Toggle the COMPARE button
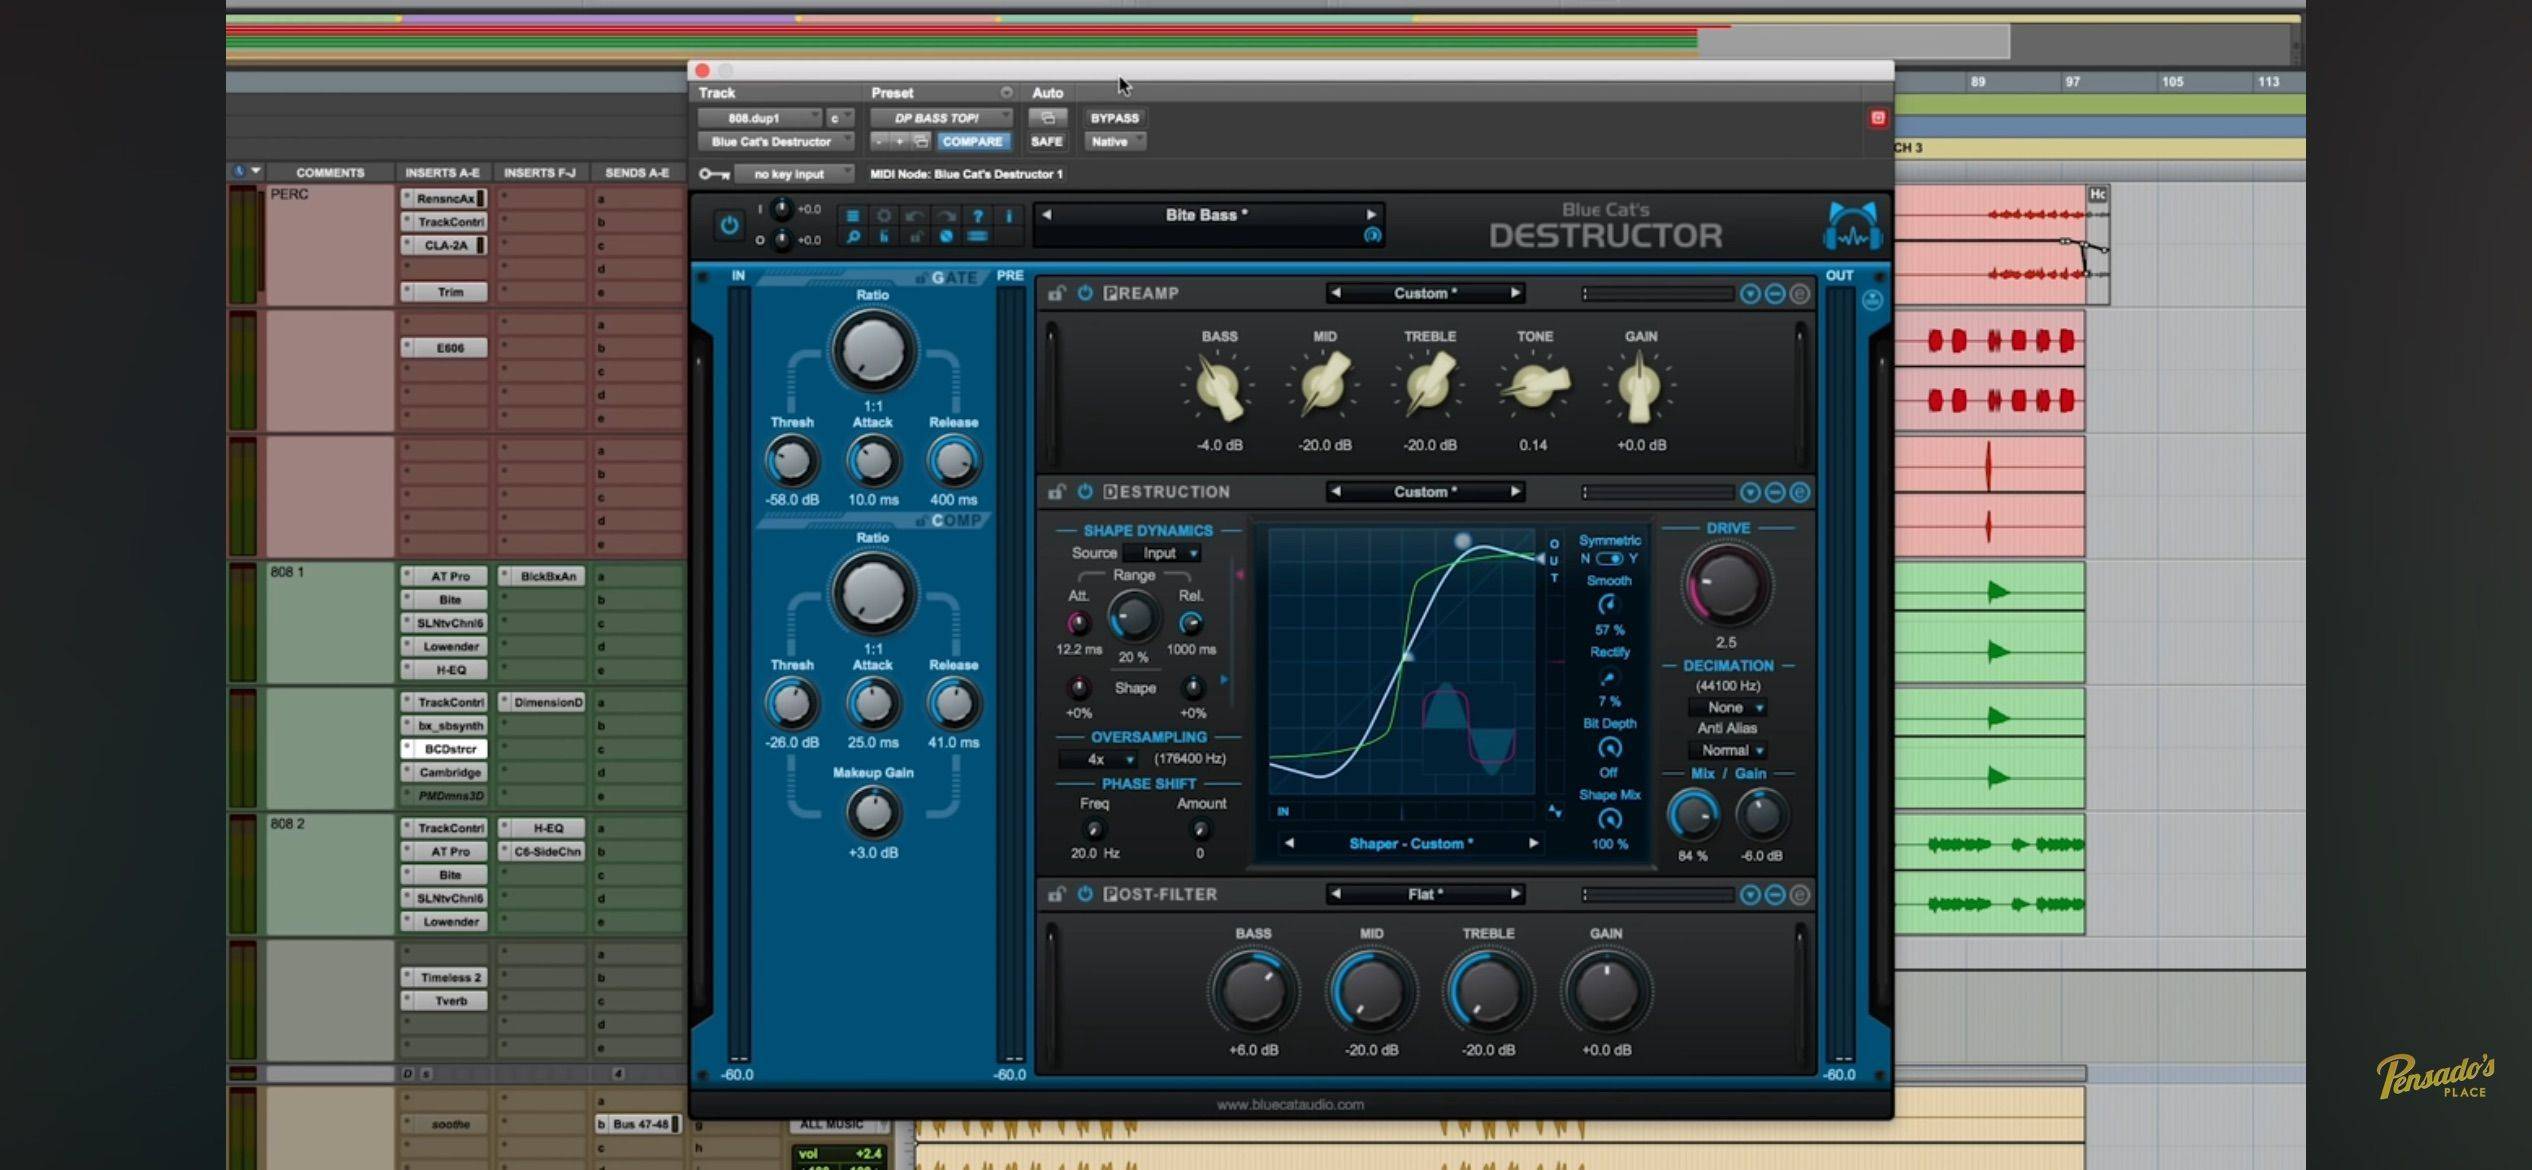Screen dimensions: 2532x1170 click(972, 142)
